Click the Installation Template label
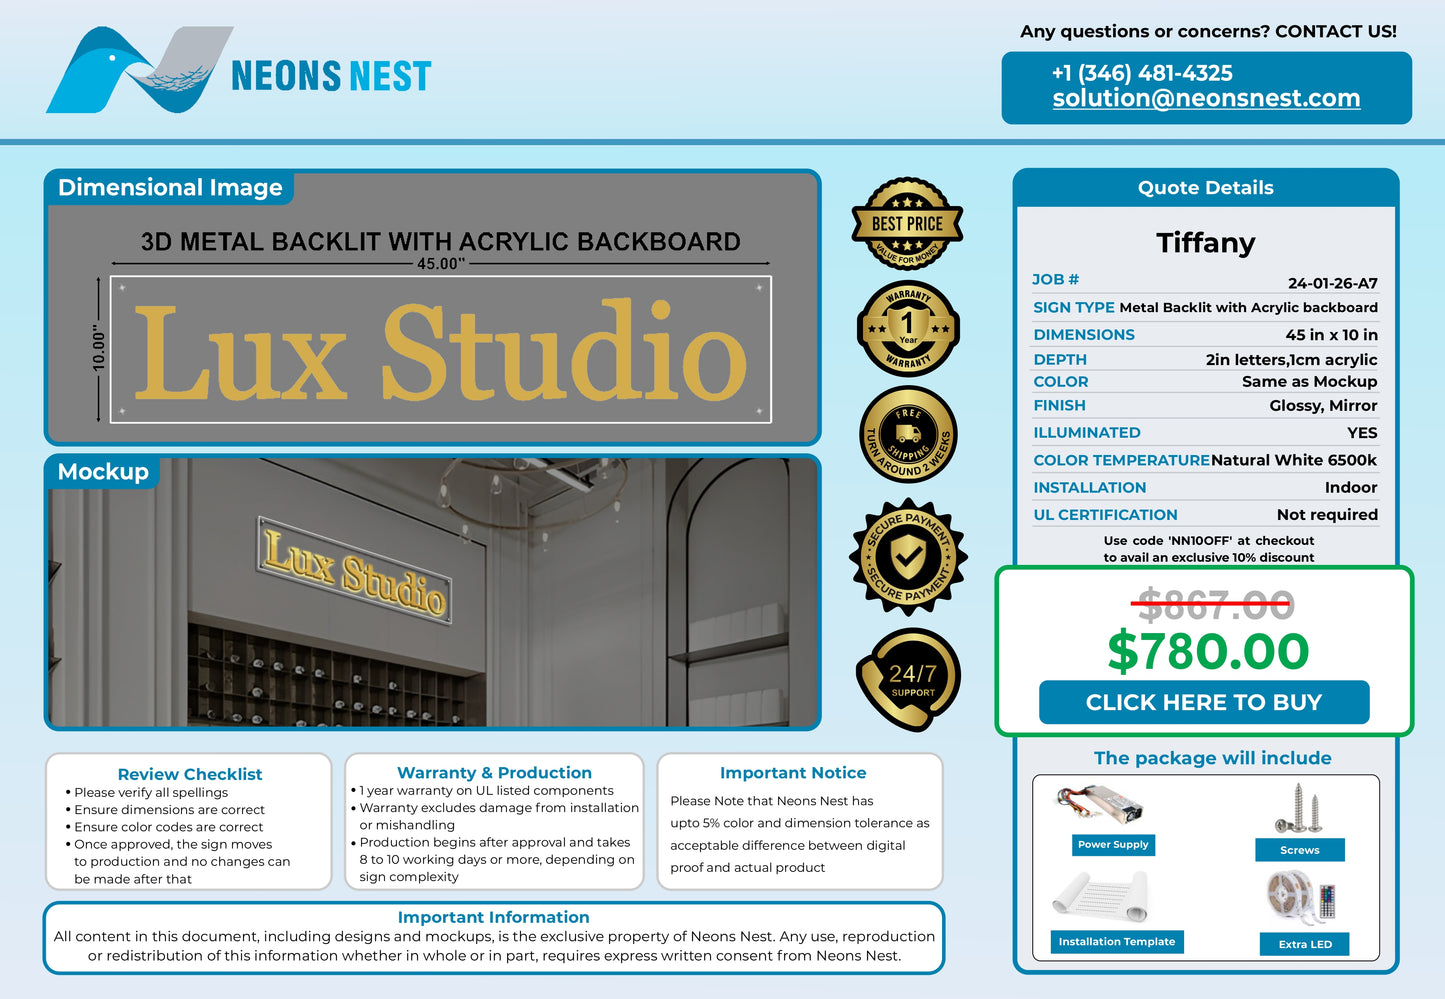This screenshot has width=1445, height=999. (1117, 942)
